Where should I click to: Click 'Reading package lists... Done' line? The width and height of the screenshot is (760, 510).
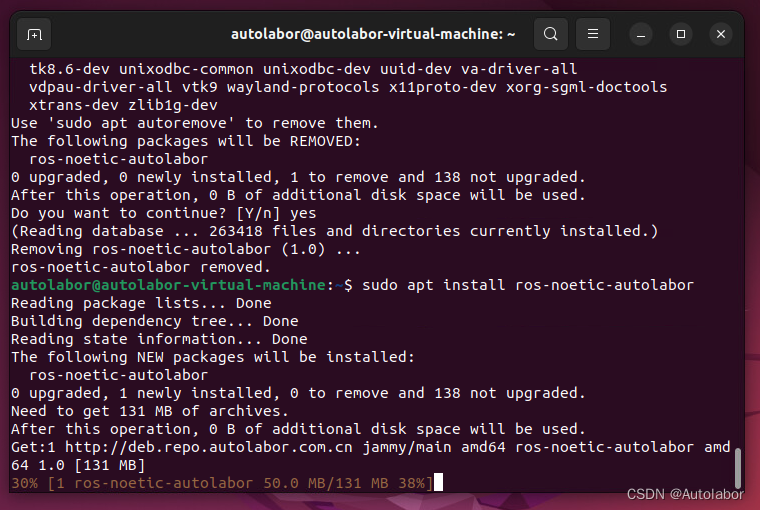click(141, 303)
